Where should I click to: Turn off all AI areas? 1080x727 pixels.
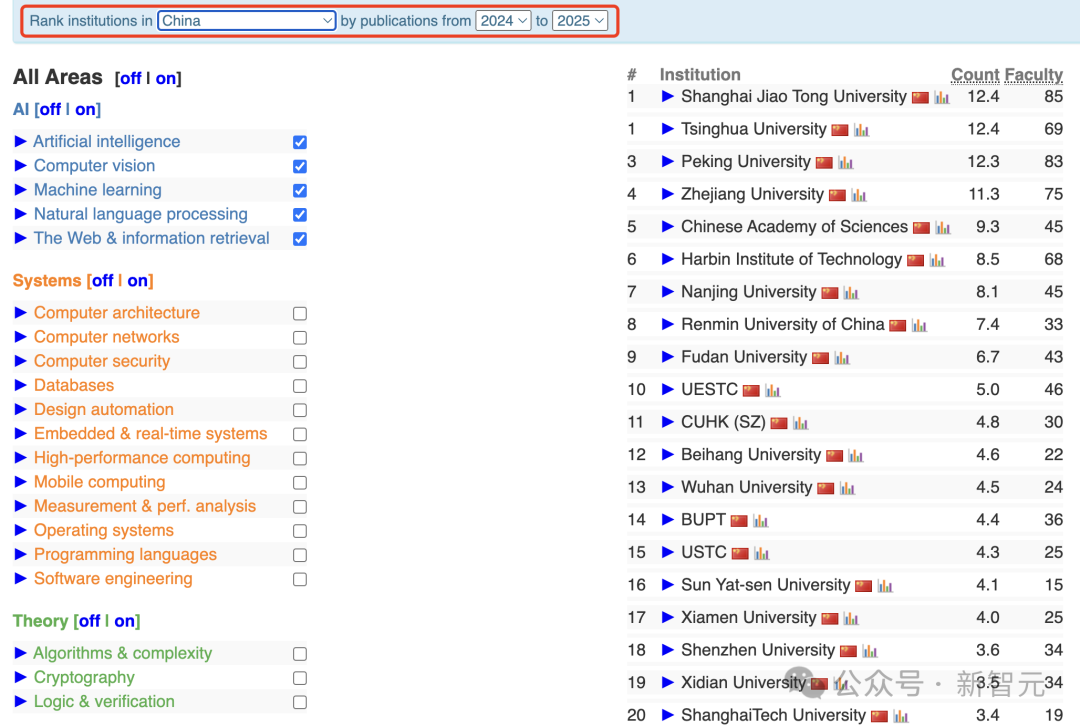point(50,110)
